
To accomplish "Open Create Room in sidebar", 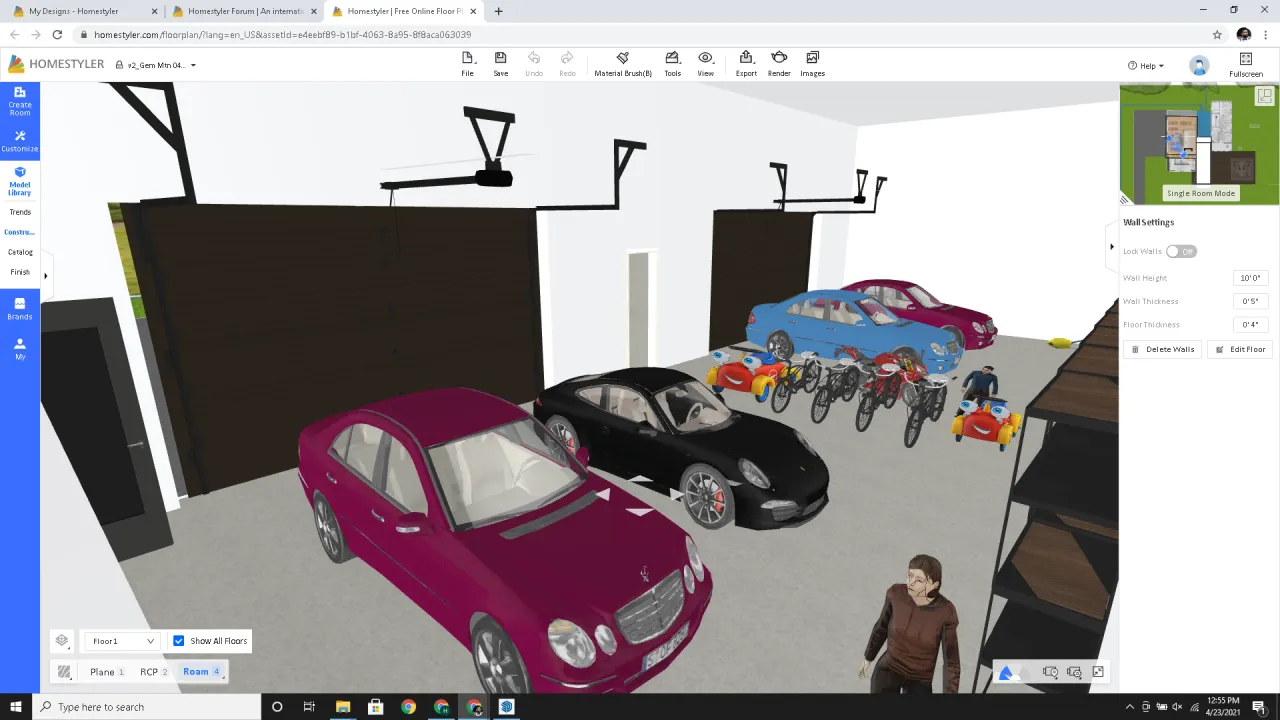I will click(20, 100).
